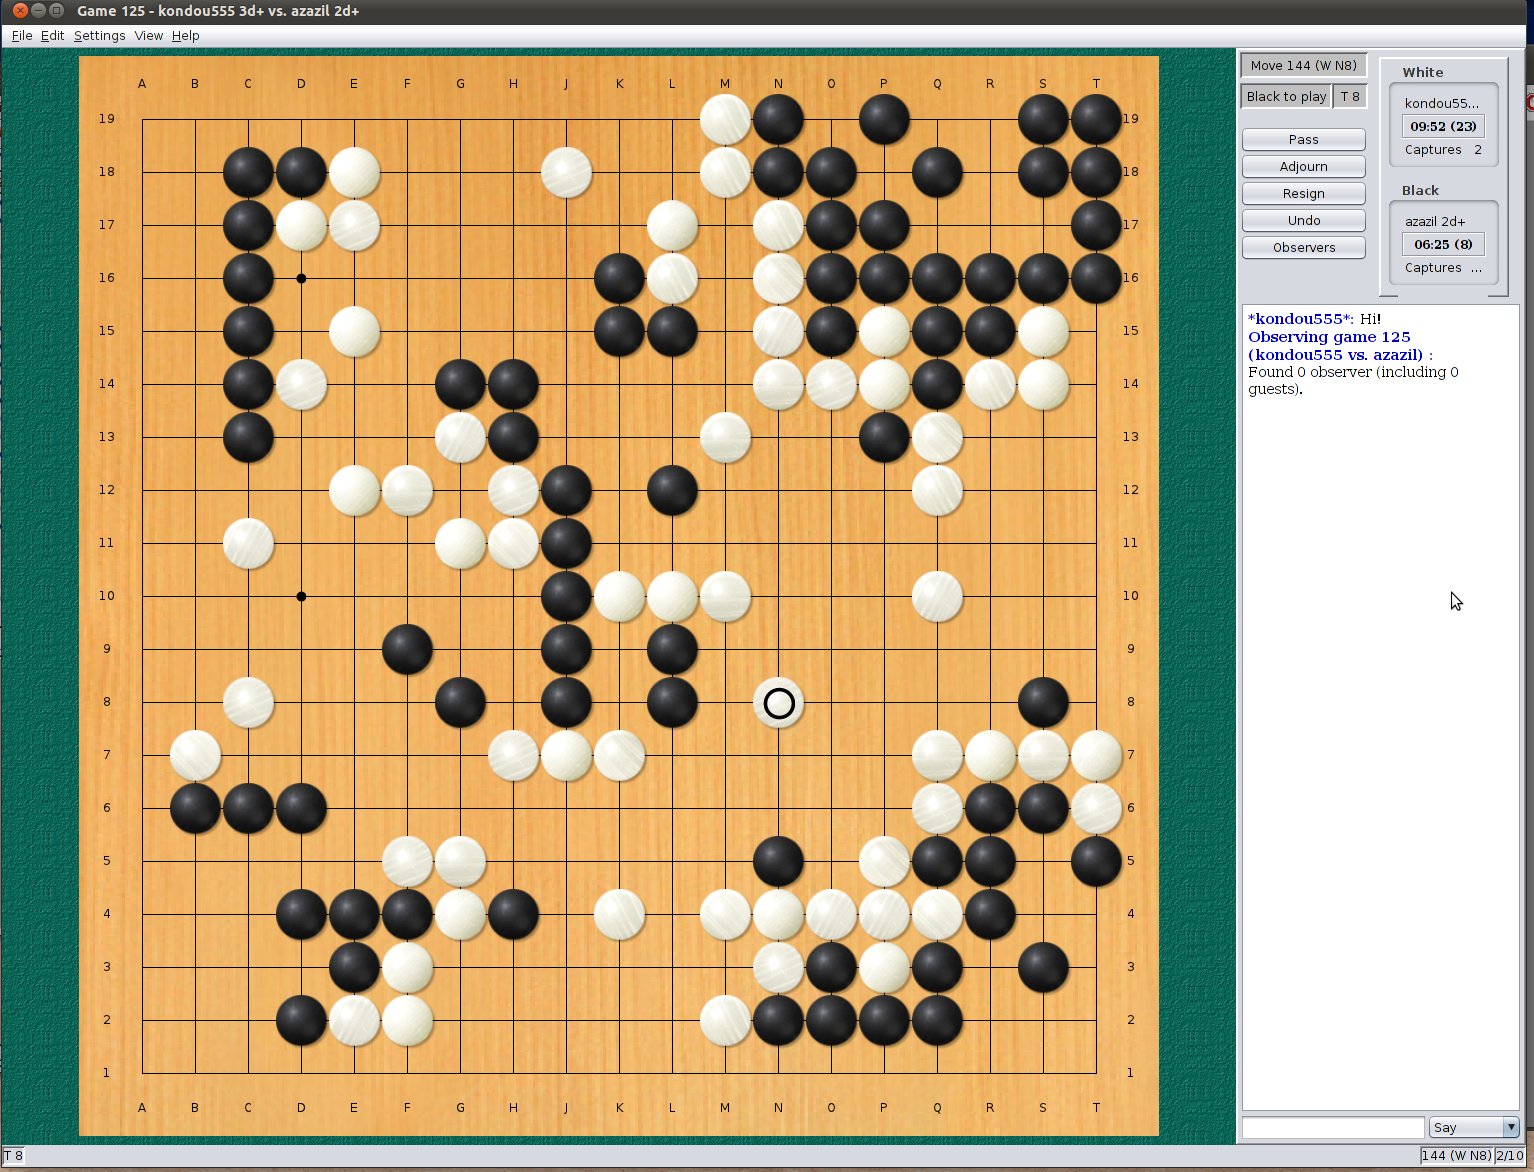This screenshot has width=1534, height=1172.
Task: Click the black stone at S3
Action: coord(1043,967)
